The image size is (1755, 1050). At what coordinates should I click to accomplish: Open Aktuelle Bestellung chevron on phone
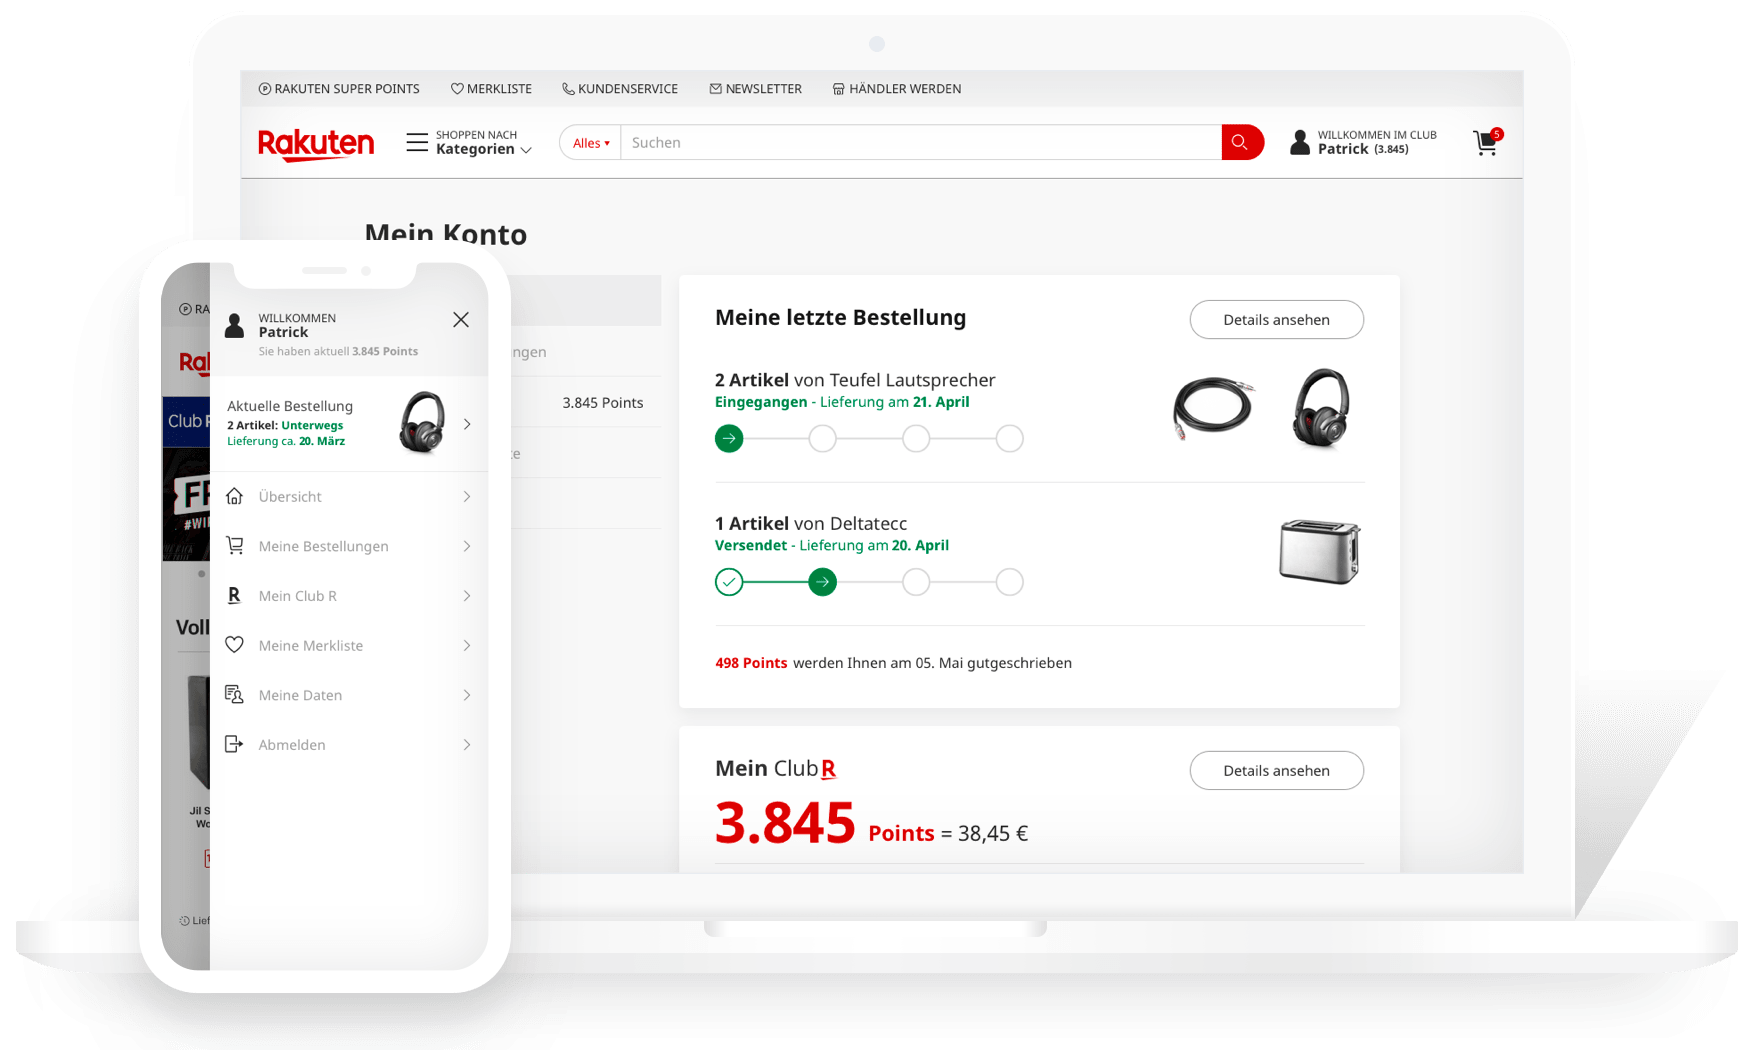(467, 424)
